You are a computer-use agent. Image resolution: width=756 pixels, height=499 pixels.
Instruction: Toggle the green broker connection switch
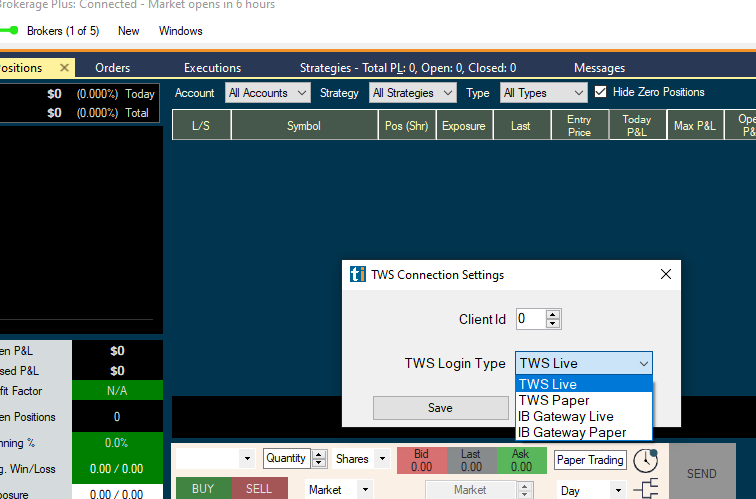(9, 30)
